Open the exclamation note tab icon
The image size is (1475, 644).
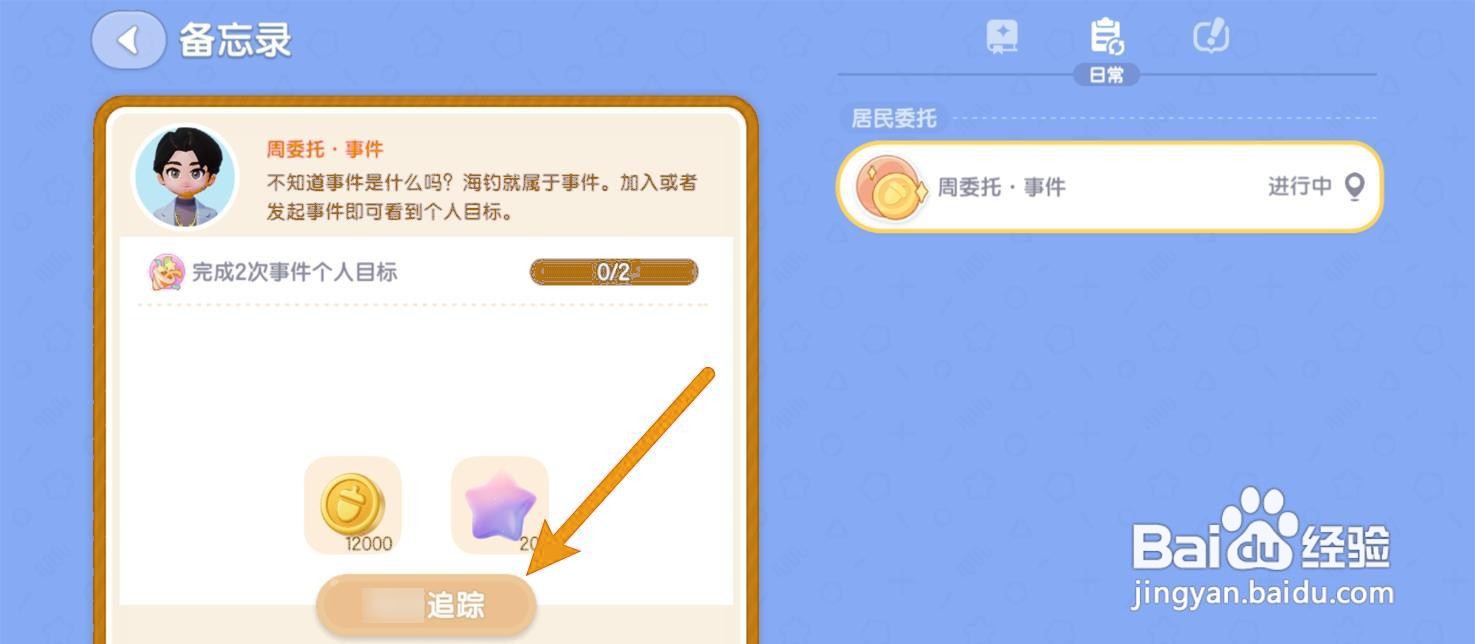(1211, 36)
